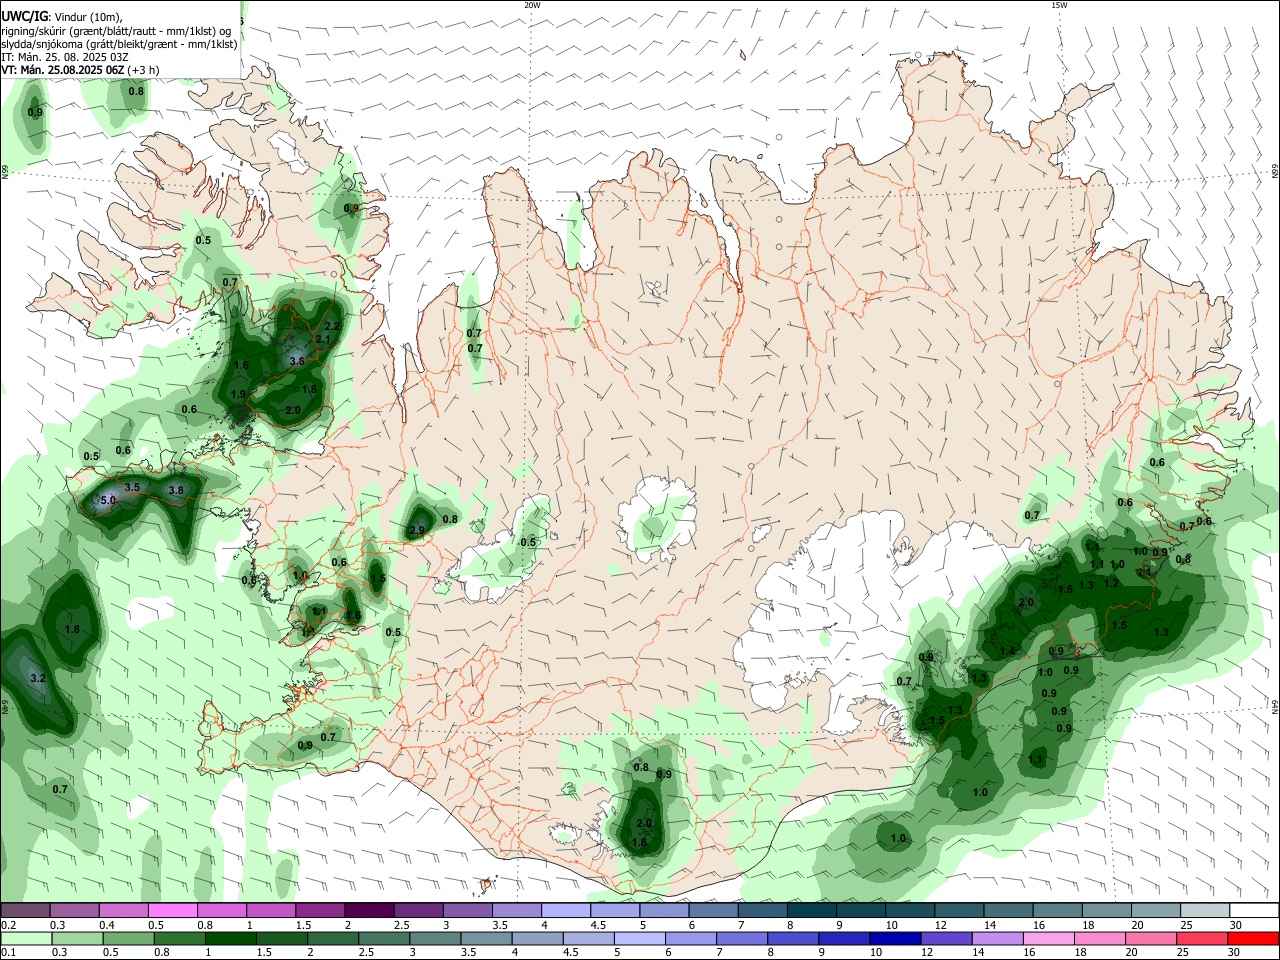Viewport: 1280px width, 960px height.
Task: Select the '3.2' precipitation label
Action: (39, 678)
